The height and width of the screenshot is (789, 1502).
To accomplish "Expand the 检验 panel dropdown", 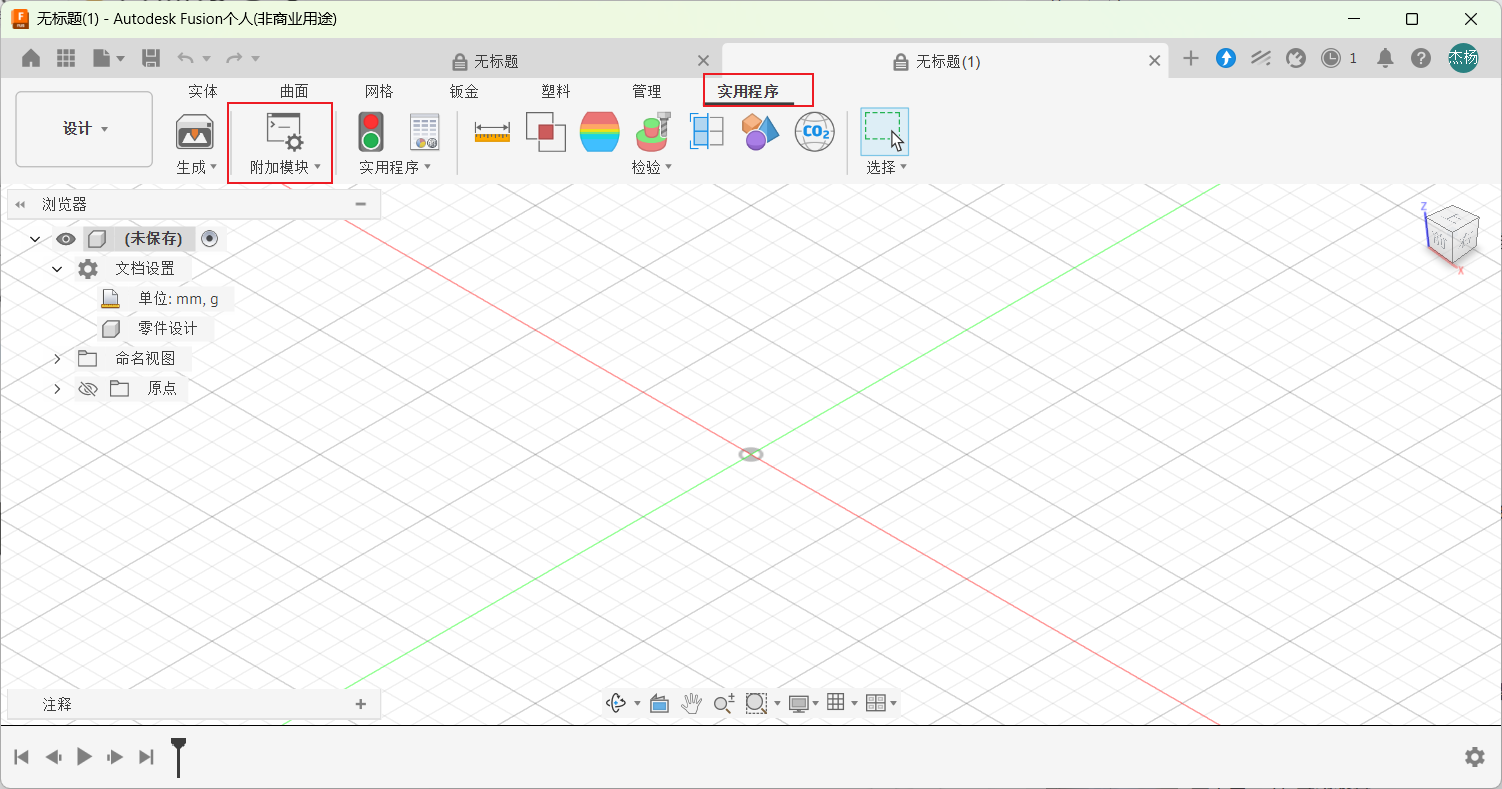I will click(x=652, y=167).
